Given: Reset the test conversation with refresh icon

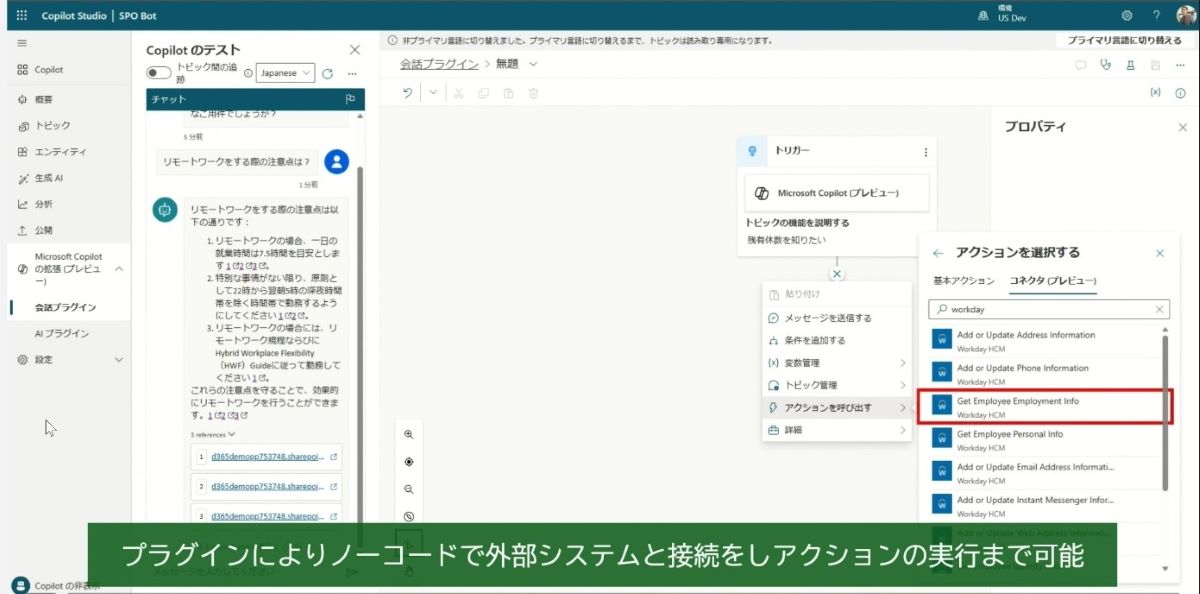Looking at the screenshot, I should click(327, 74).
